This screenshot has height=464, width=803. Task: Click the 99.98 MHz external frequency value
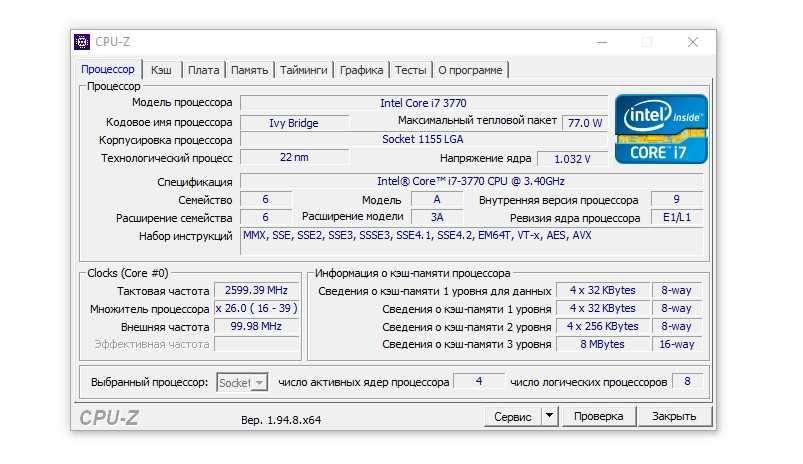point(256,326)
